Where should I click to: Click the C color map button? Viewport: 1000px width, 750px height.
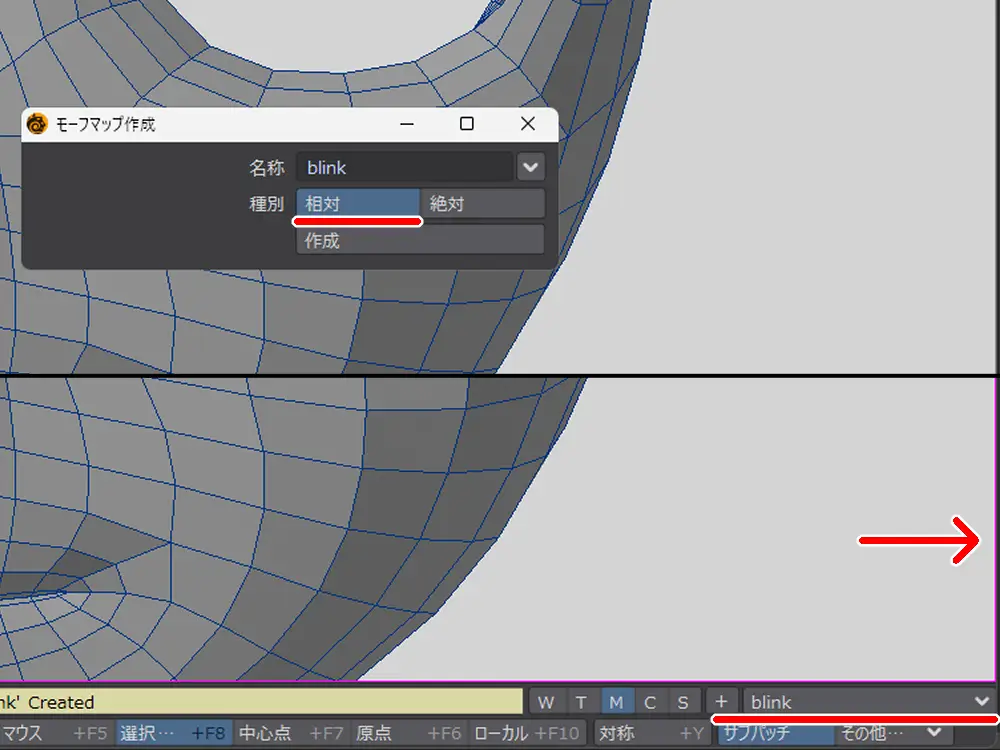[x=650, y=702]
